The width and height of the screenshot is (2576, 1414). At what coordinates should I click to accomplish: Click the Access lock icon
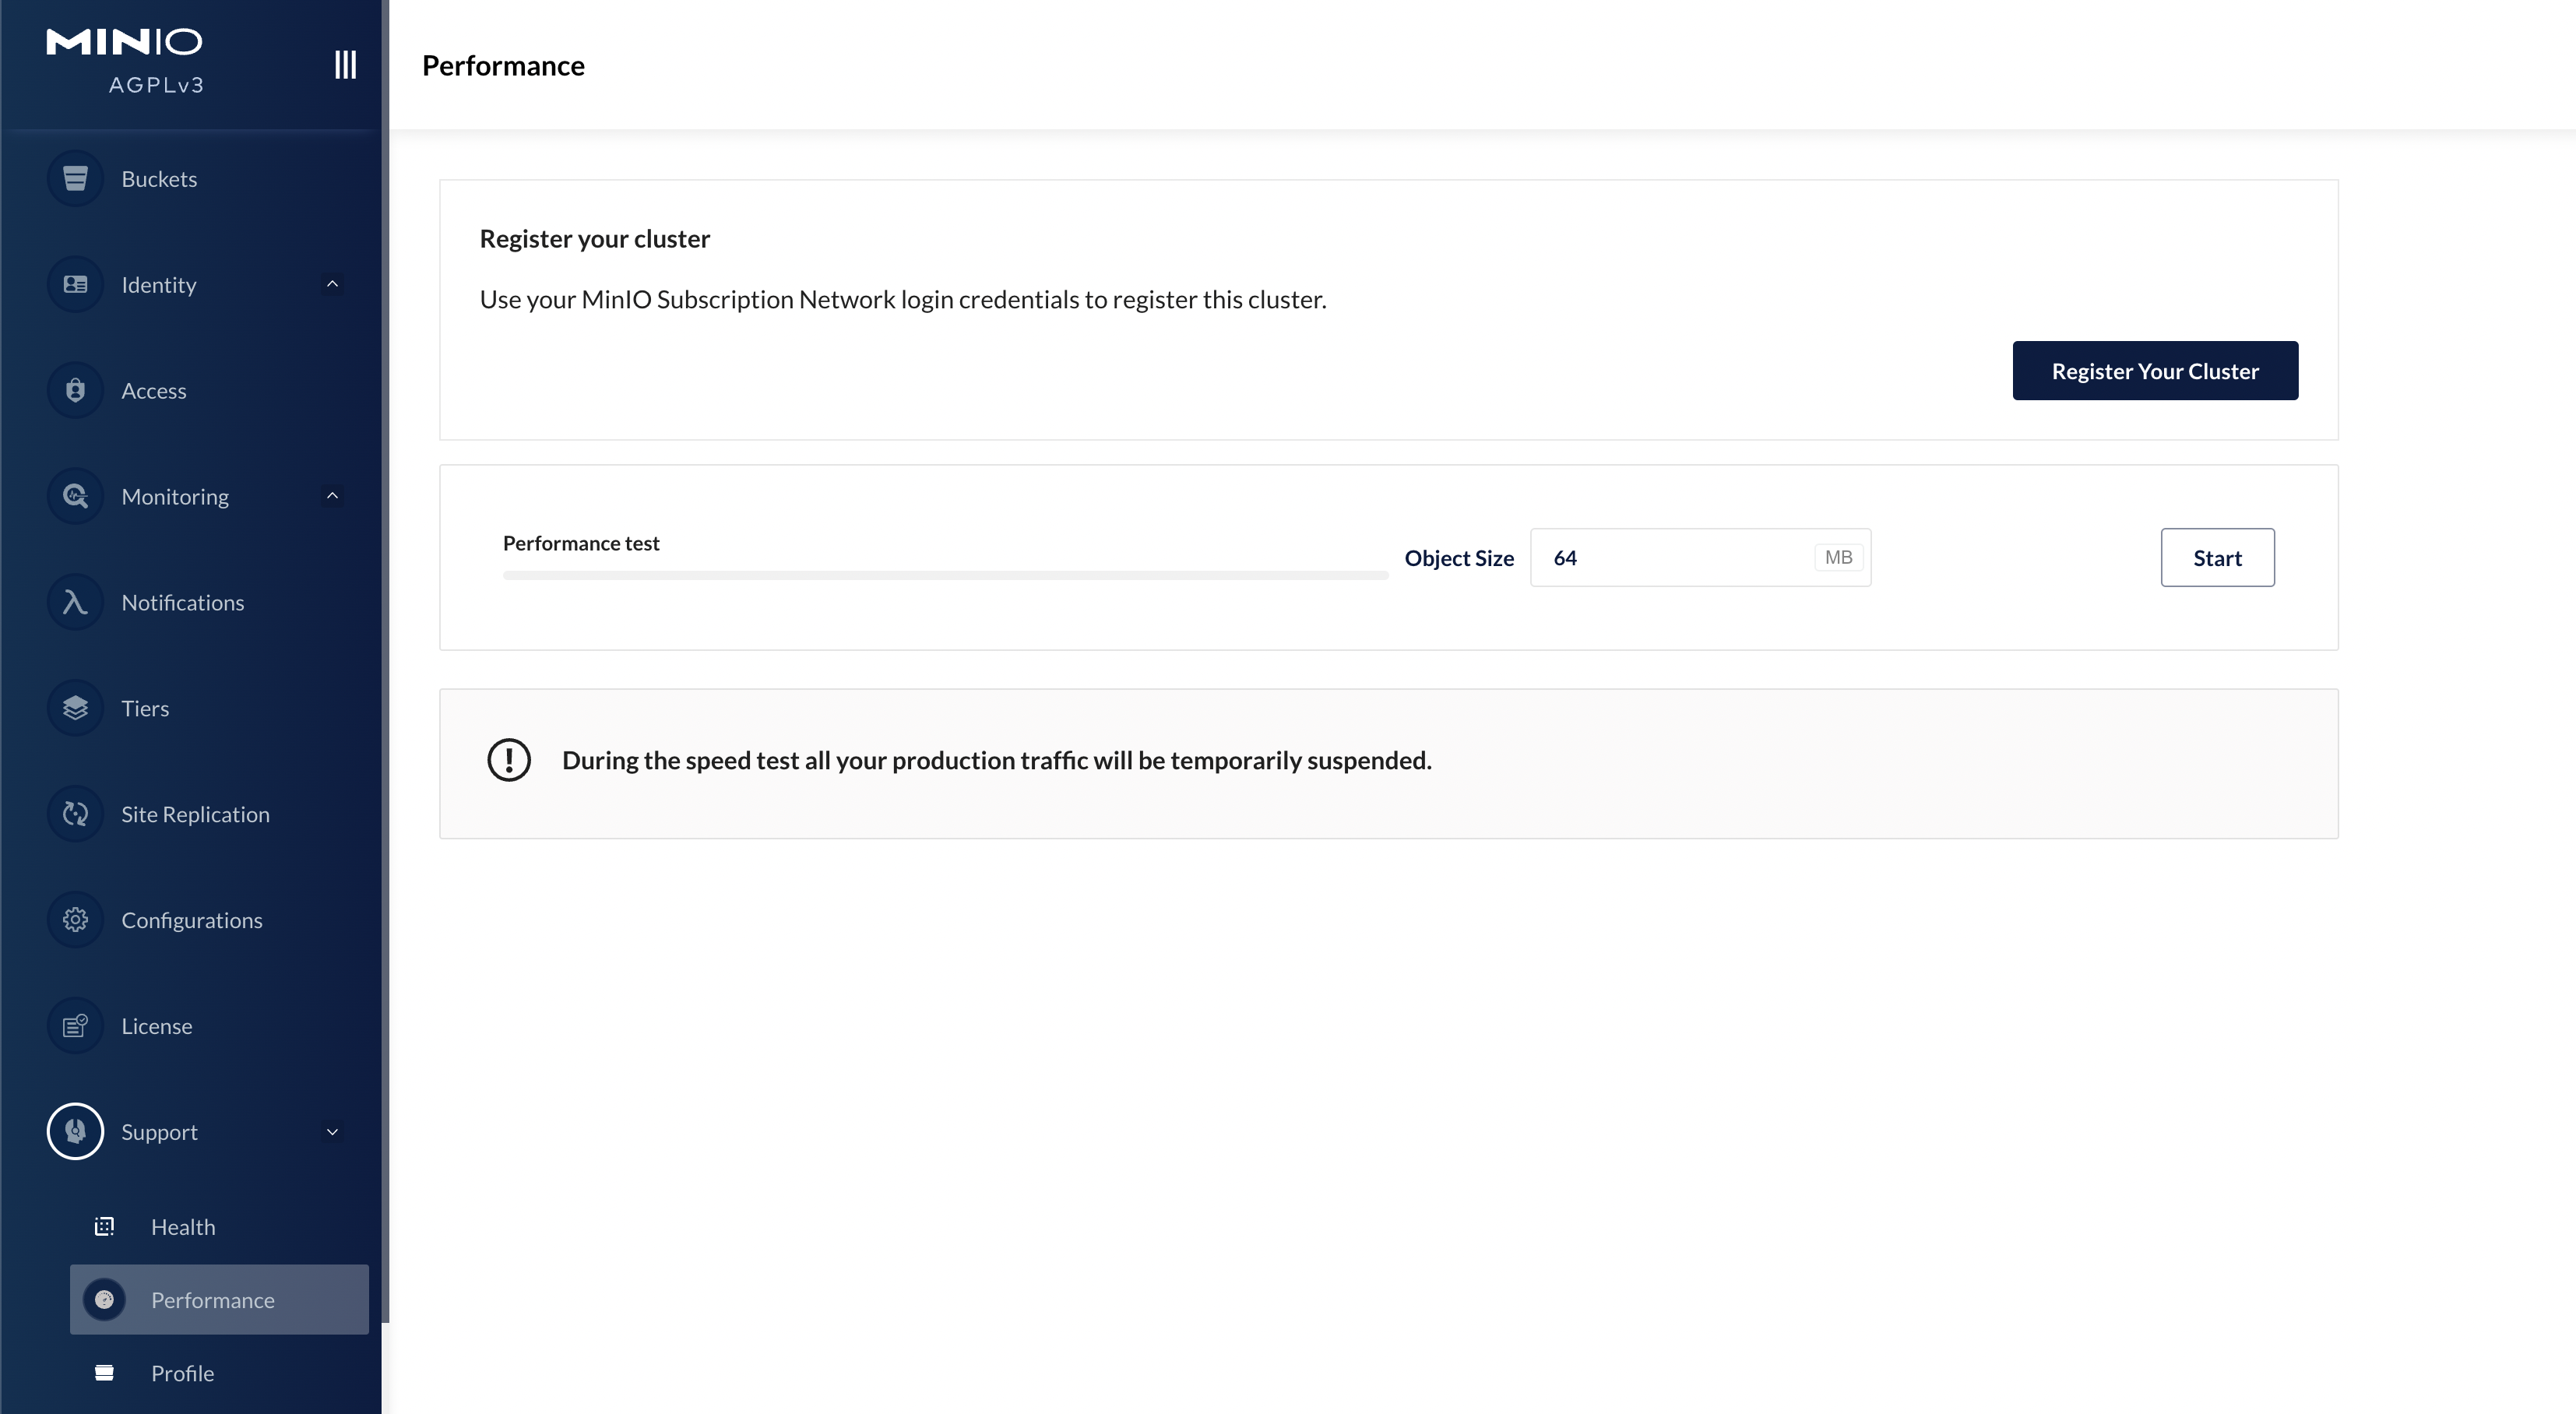point(75,391)
